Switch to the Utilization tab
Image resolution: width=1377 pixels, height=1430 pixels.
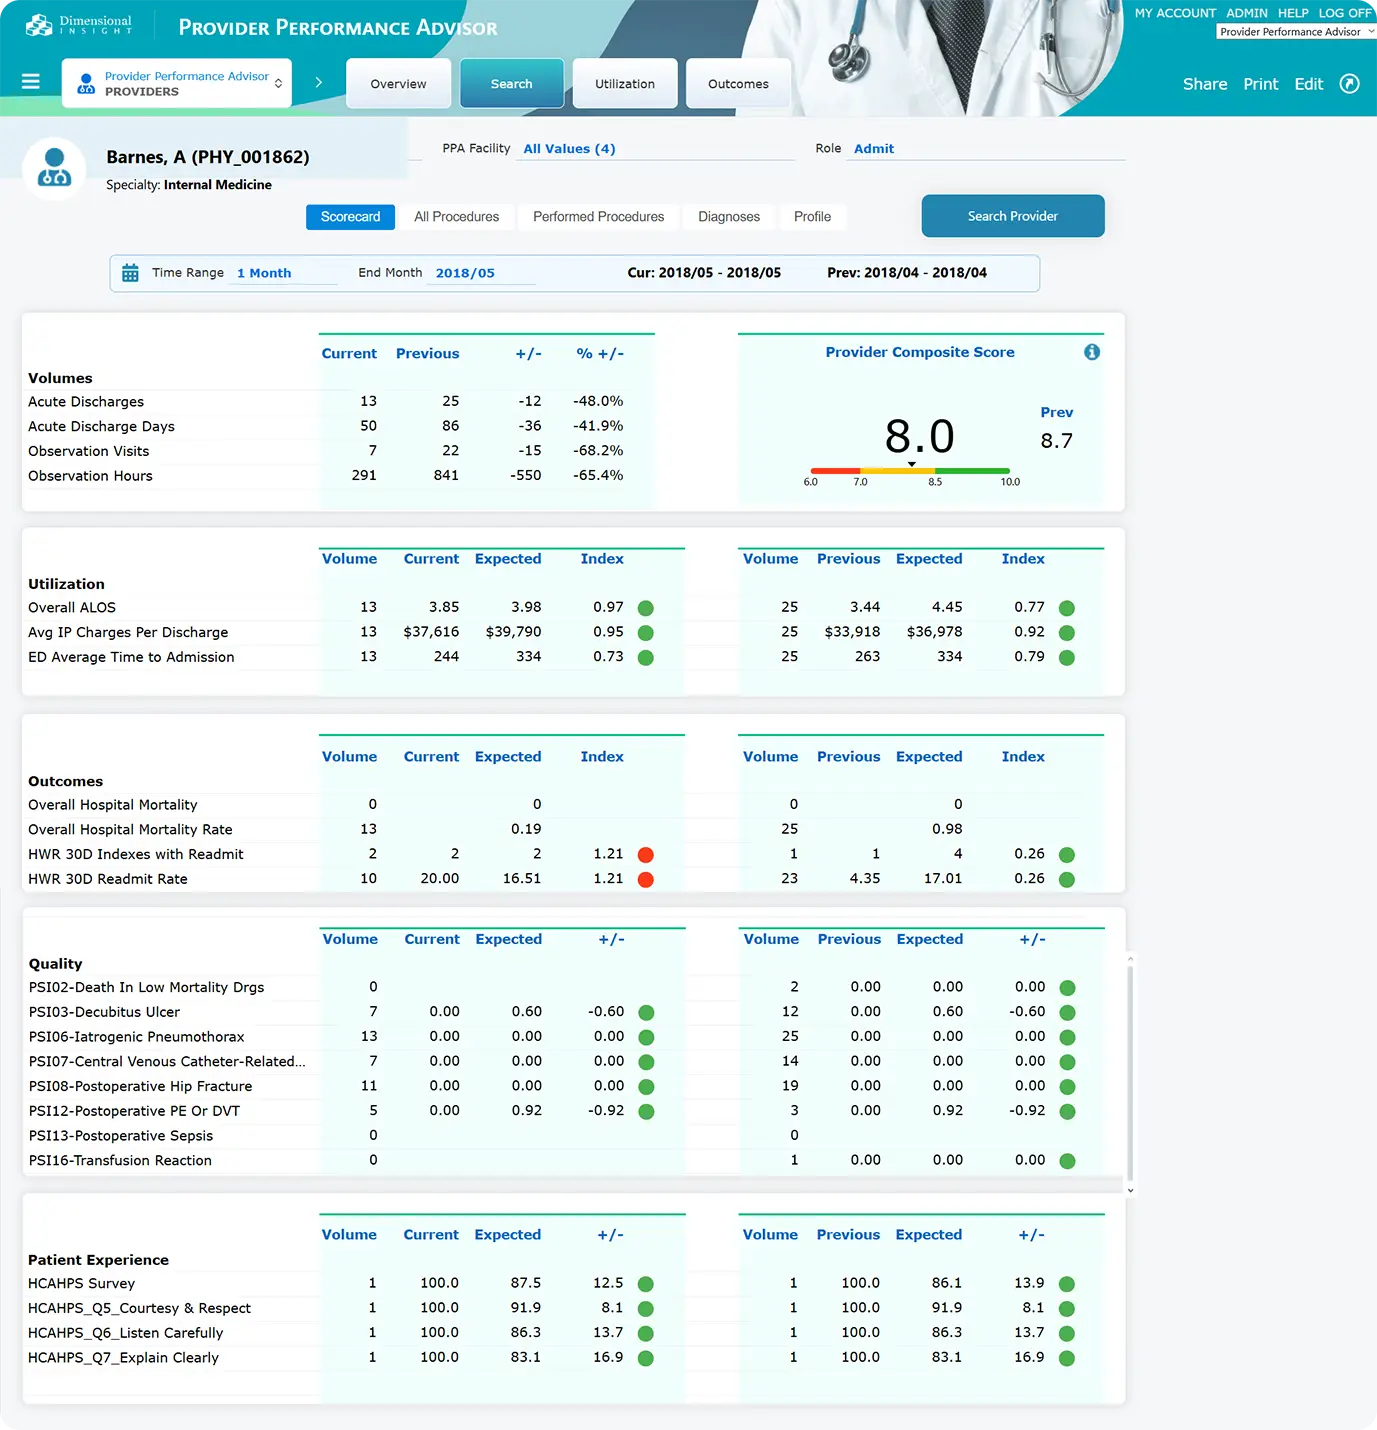coord(625,84)
